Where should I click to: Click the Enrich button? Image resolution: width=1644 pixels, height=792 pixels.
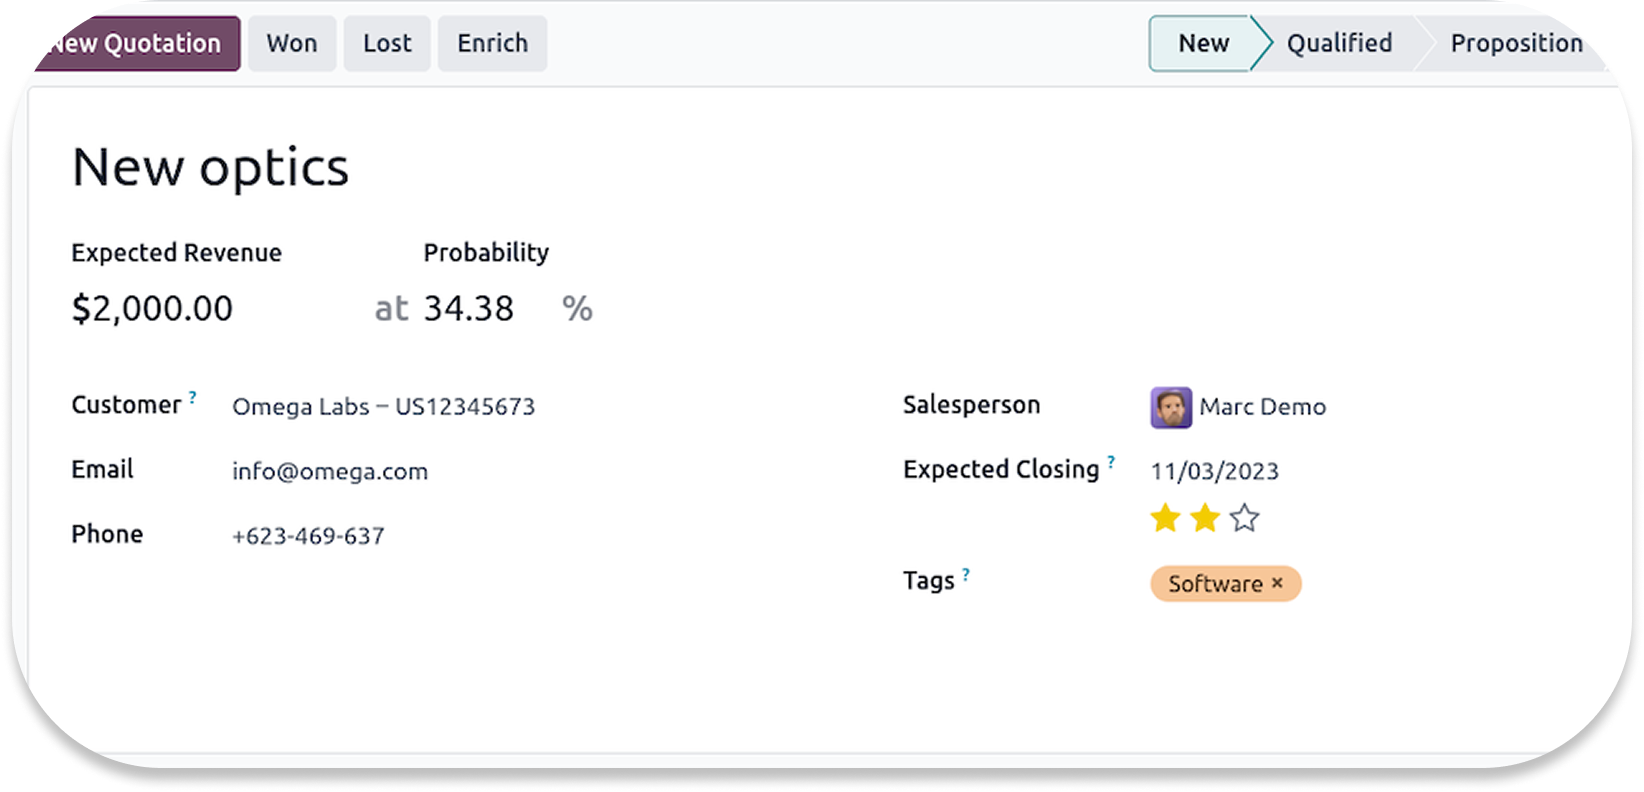(492, 43)
